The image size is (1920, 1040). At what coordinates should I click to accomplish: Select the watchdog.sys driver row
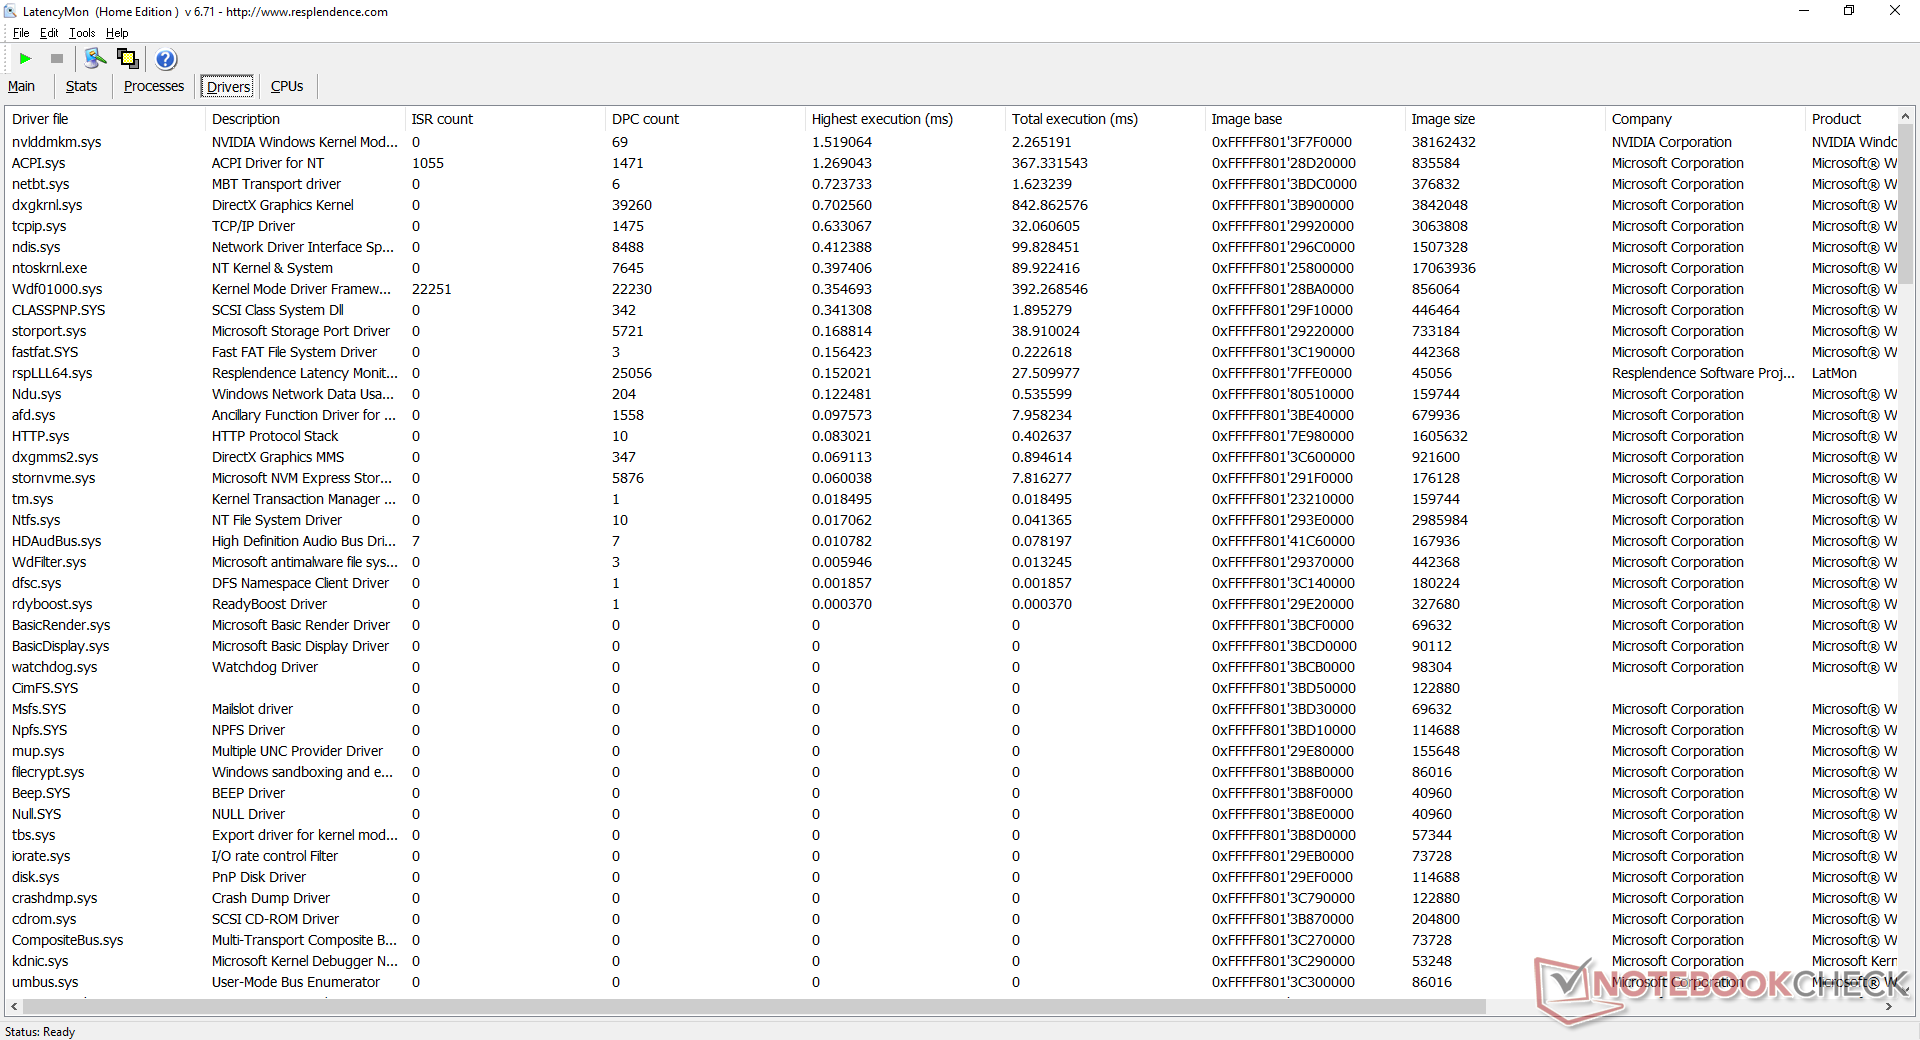tap(951, 667)
